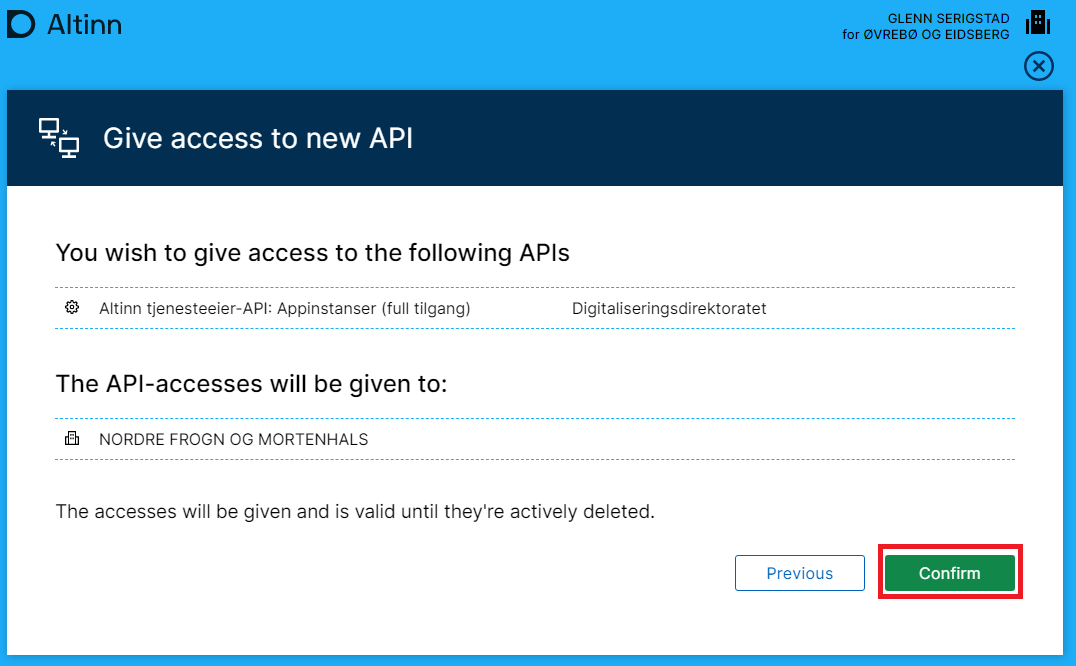Click the Altinn wordmark text
Viewport: 1076px width, 666px height.
pyautogui.click(x=84, y=24)
